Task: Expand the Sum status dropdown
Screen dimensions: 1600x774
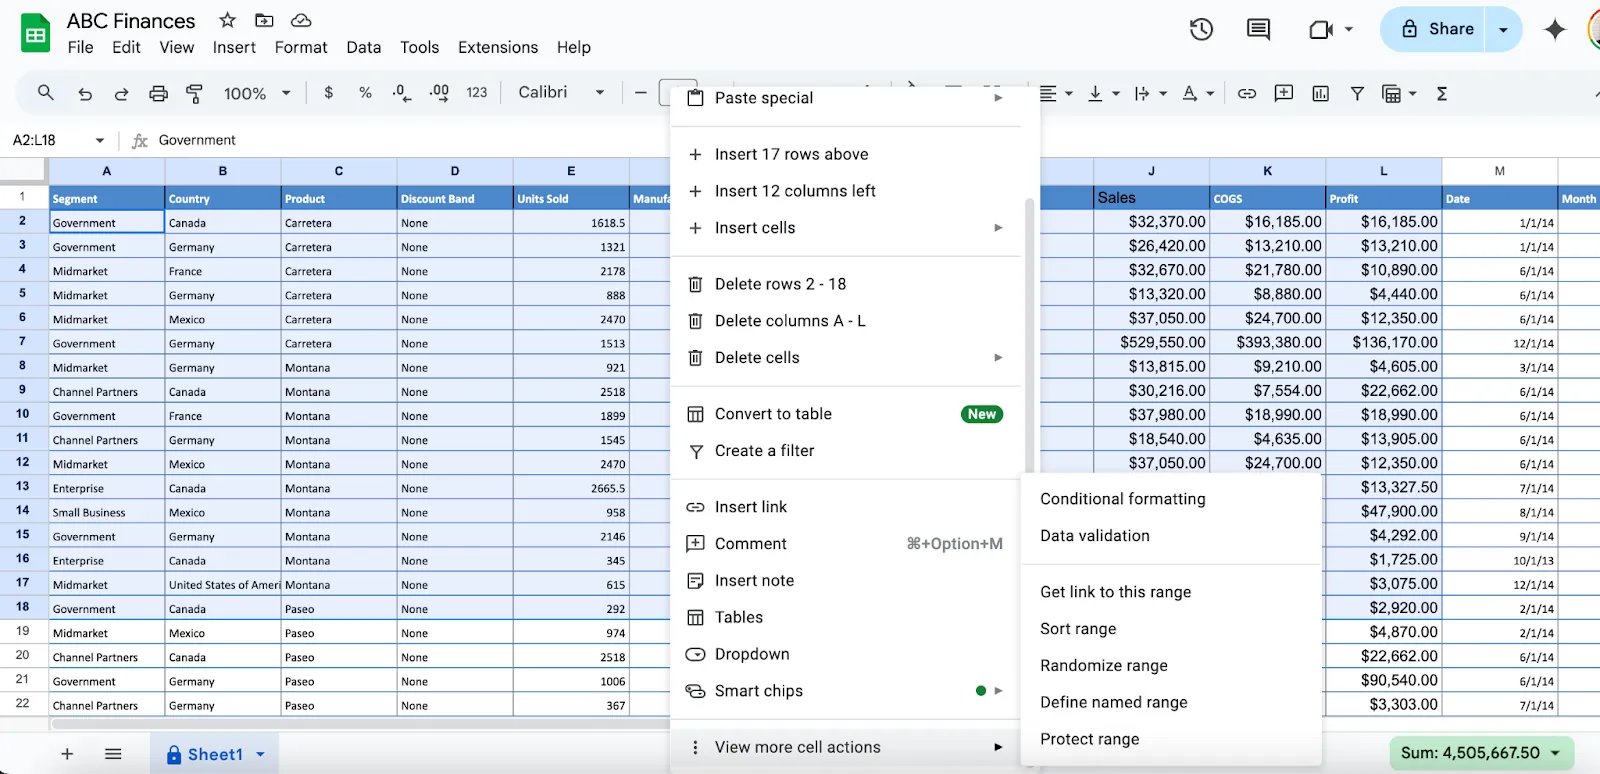Action: pyautogui.click(x=1555, y=753)
